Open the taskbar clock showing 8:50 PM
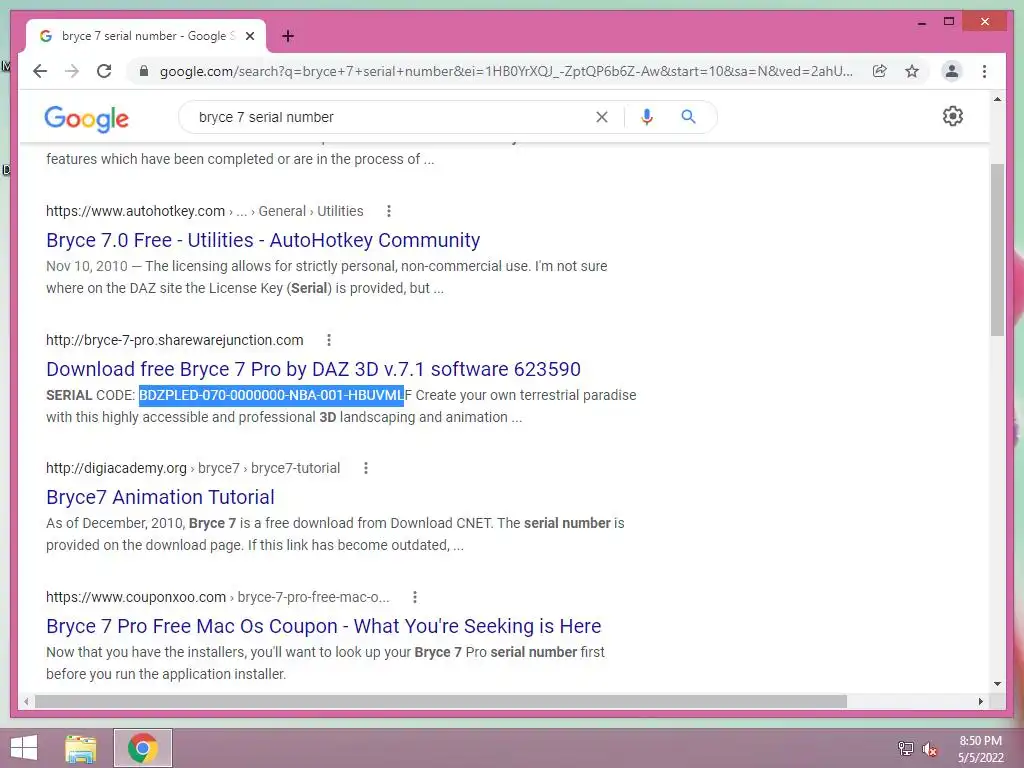Image resolution: width=1024 pixels, height=768 pixels. coord(980,749)
